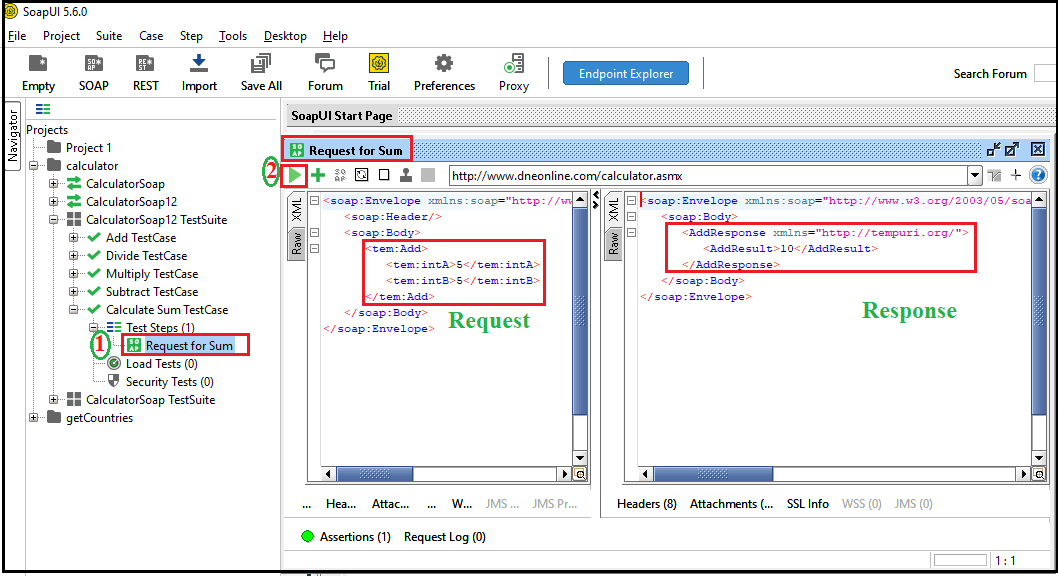
Task: Click the zoom icon below the request editor
Action: 580,474
